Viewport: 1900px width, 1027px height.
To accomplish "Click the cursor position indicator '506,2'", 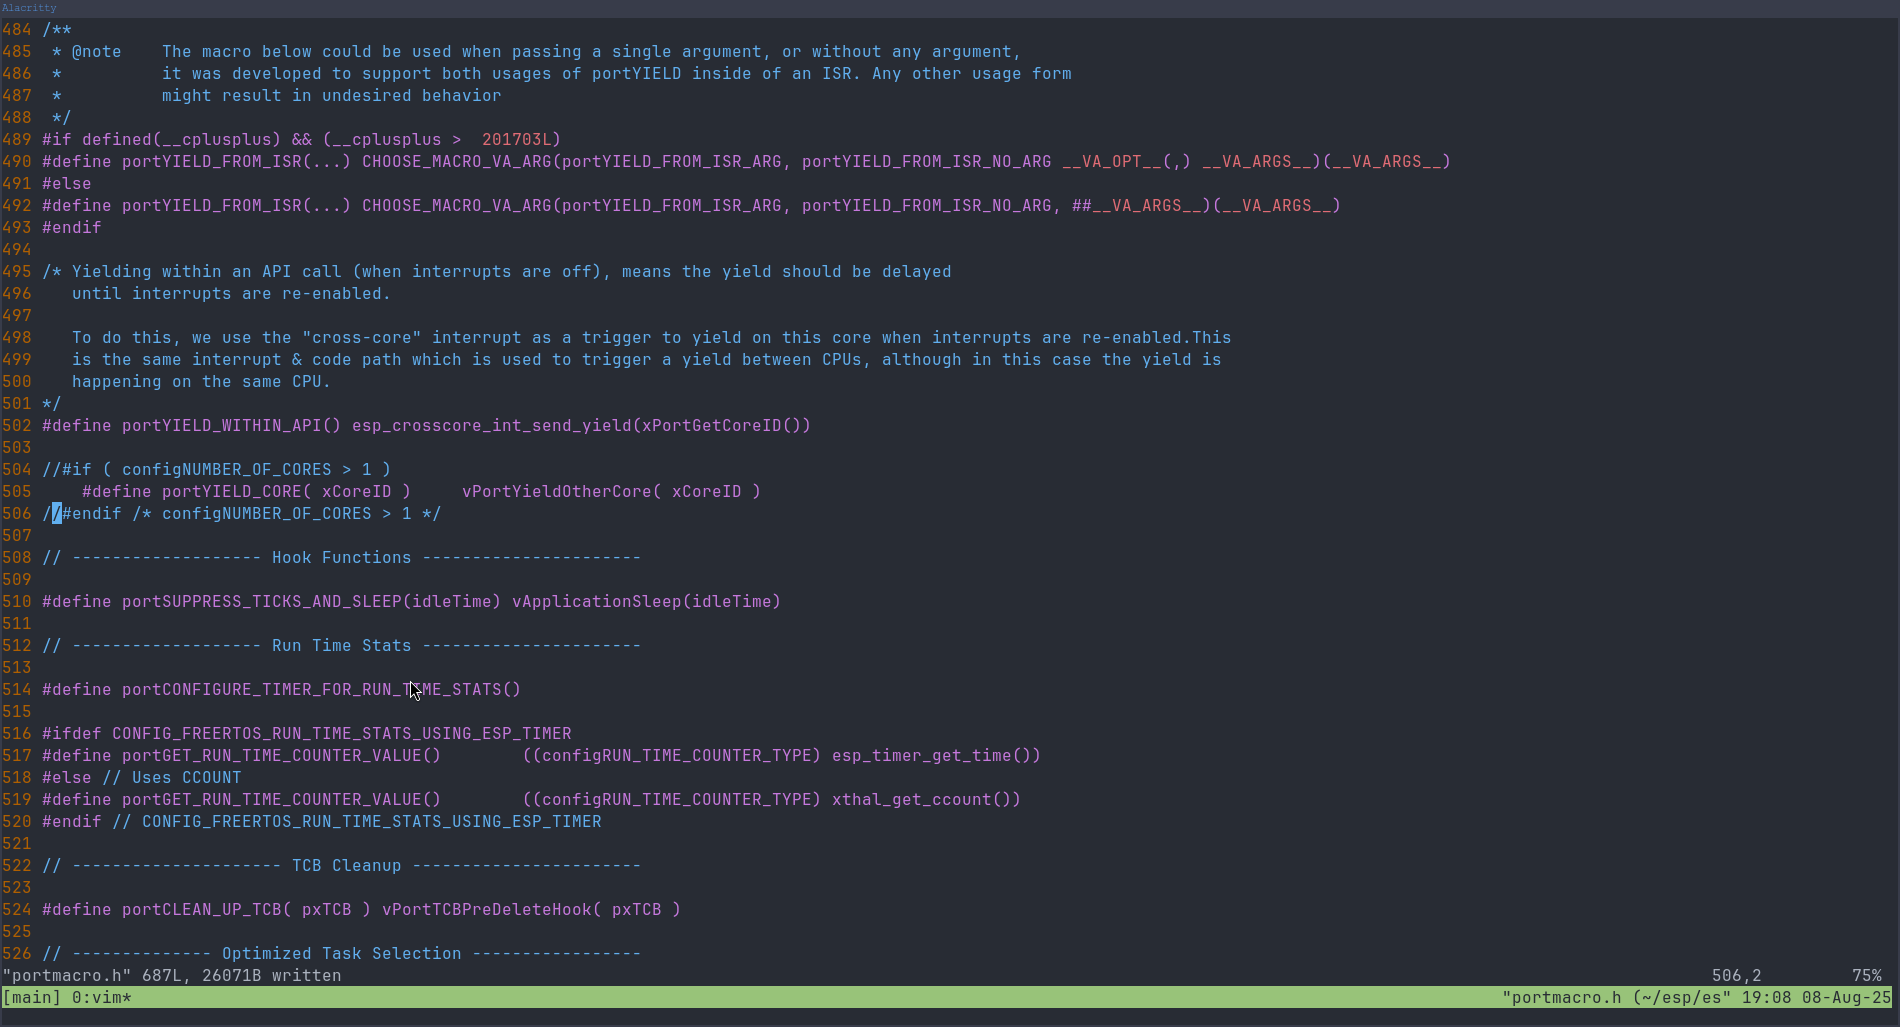I will pyautogui.click(x=1736, y=975).
